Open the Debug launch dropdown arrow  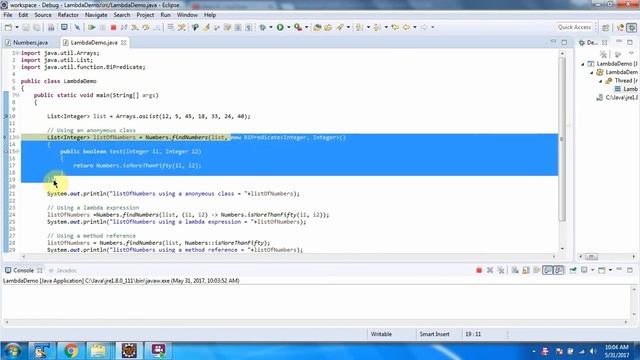[x=271, y=27]
